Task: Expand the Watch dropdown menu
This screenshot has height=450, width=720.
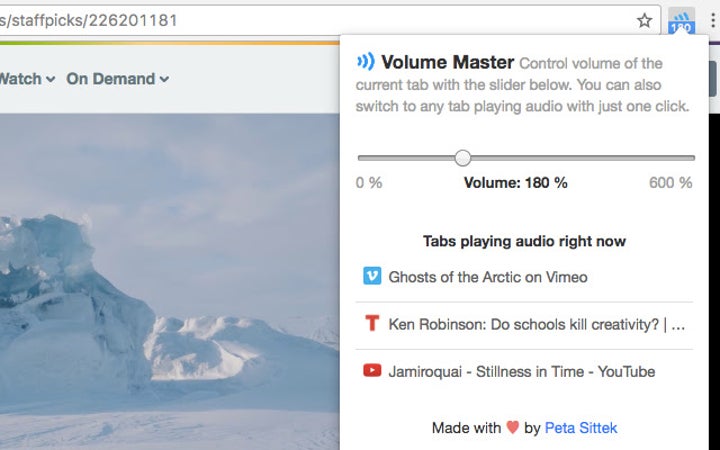Action: click(26, 79)
